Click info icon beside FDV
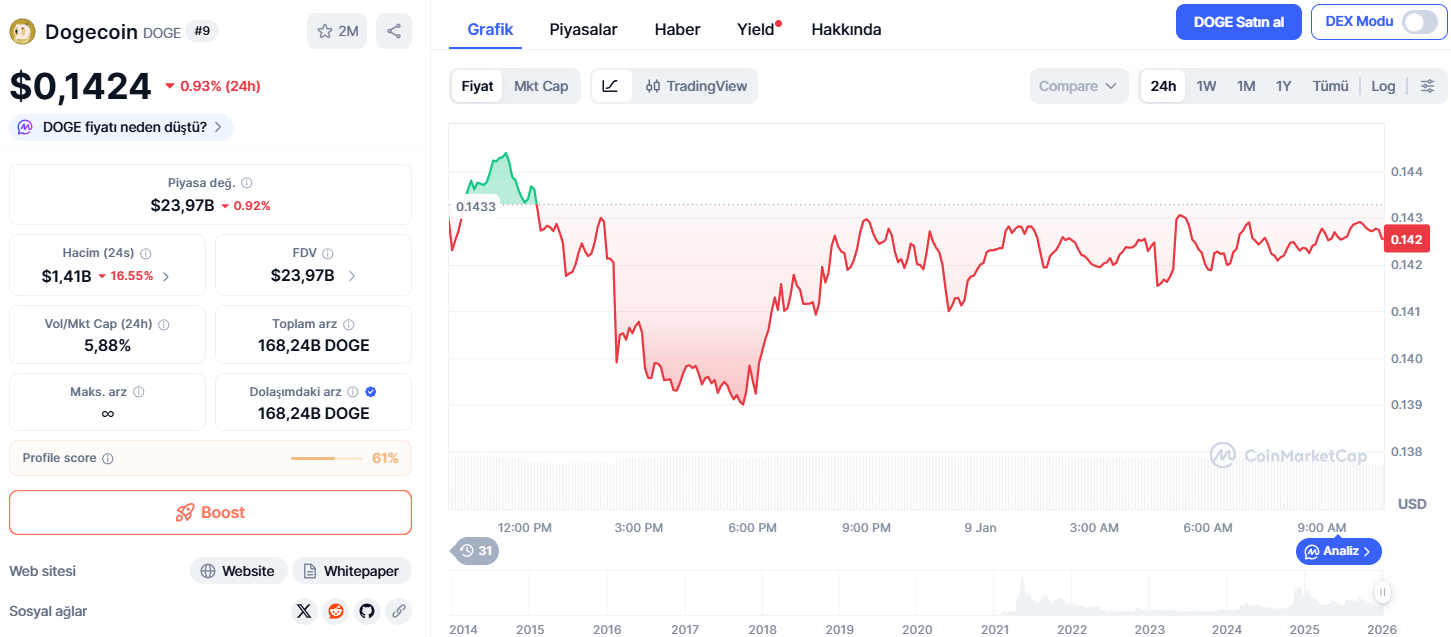 328,254
